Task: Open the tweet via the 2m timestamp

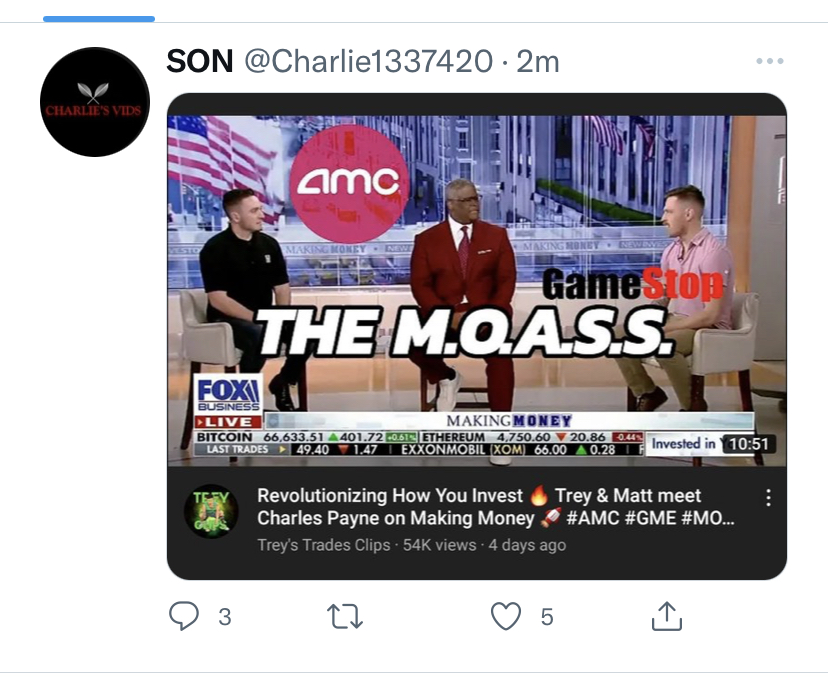Action: [538, 61]
